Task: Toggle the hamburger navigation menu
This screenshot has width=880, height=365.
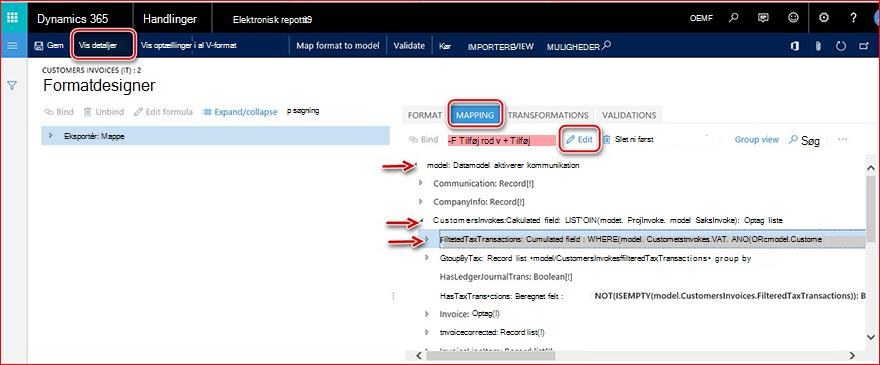Action: point(12,45)
